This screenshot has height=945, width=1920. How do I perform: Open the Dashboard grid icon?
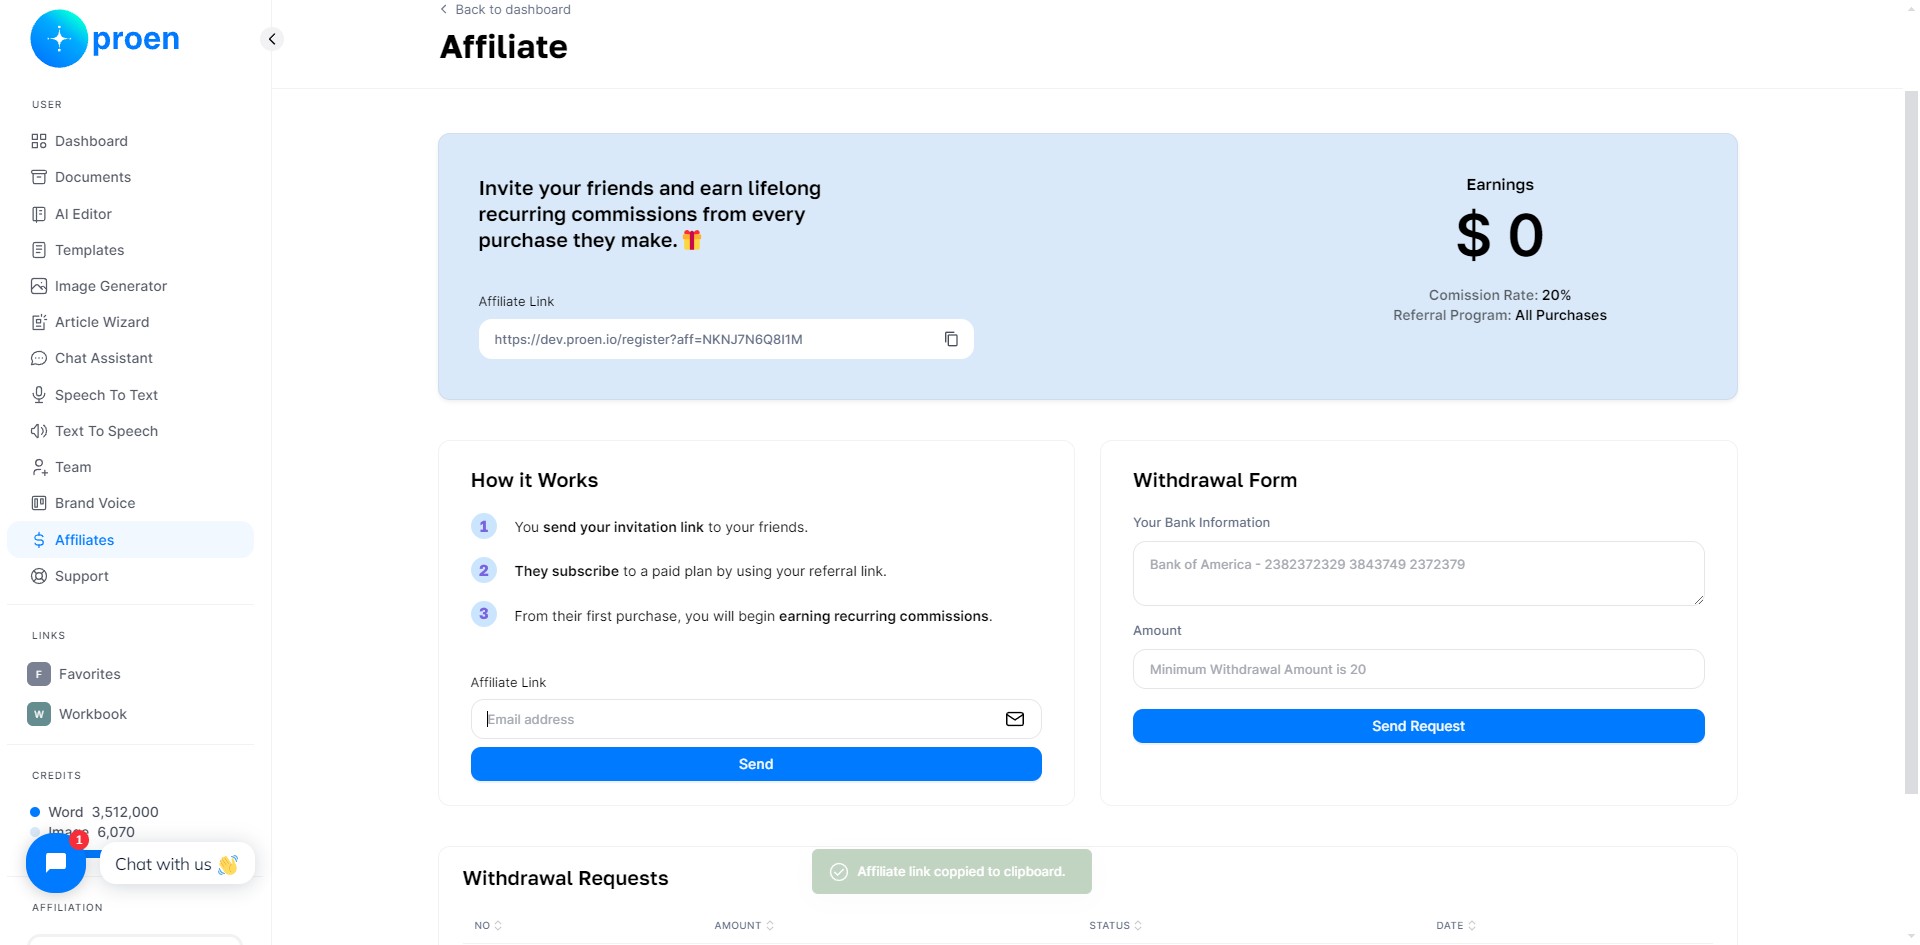39,141
